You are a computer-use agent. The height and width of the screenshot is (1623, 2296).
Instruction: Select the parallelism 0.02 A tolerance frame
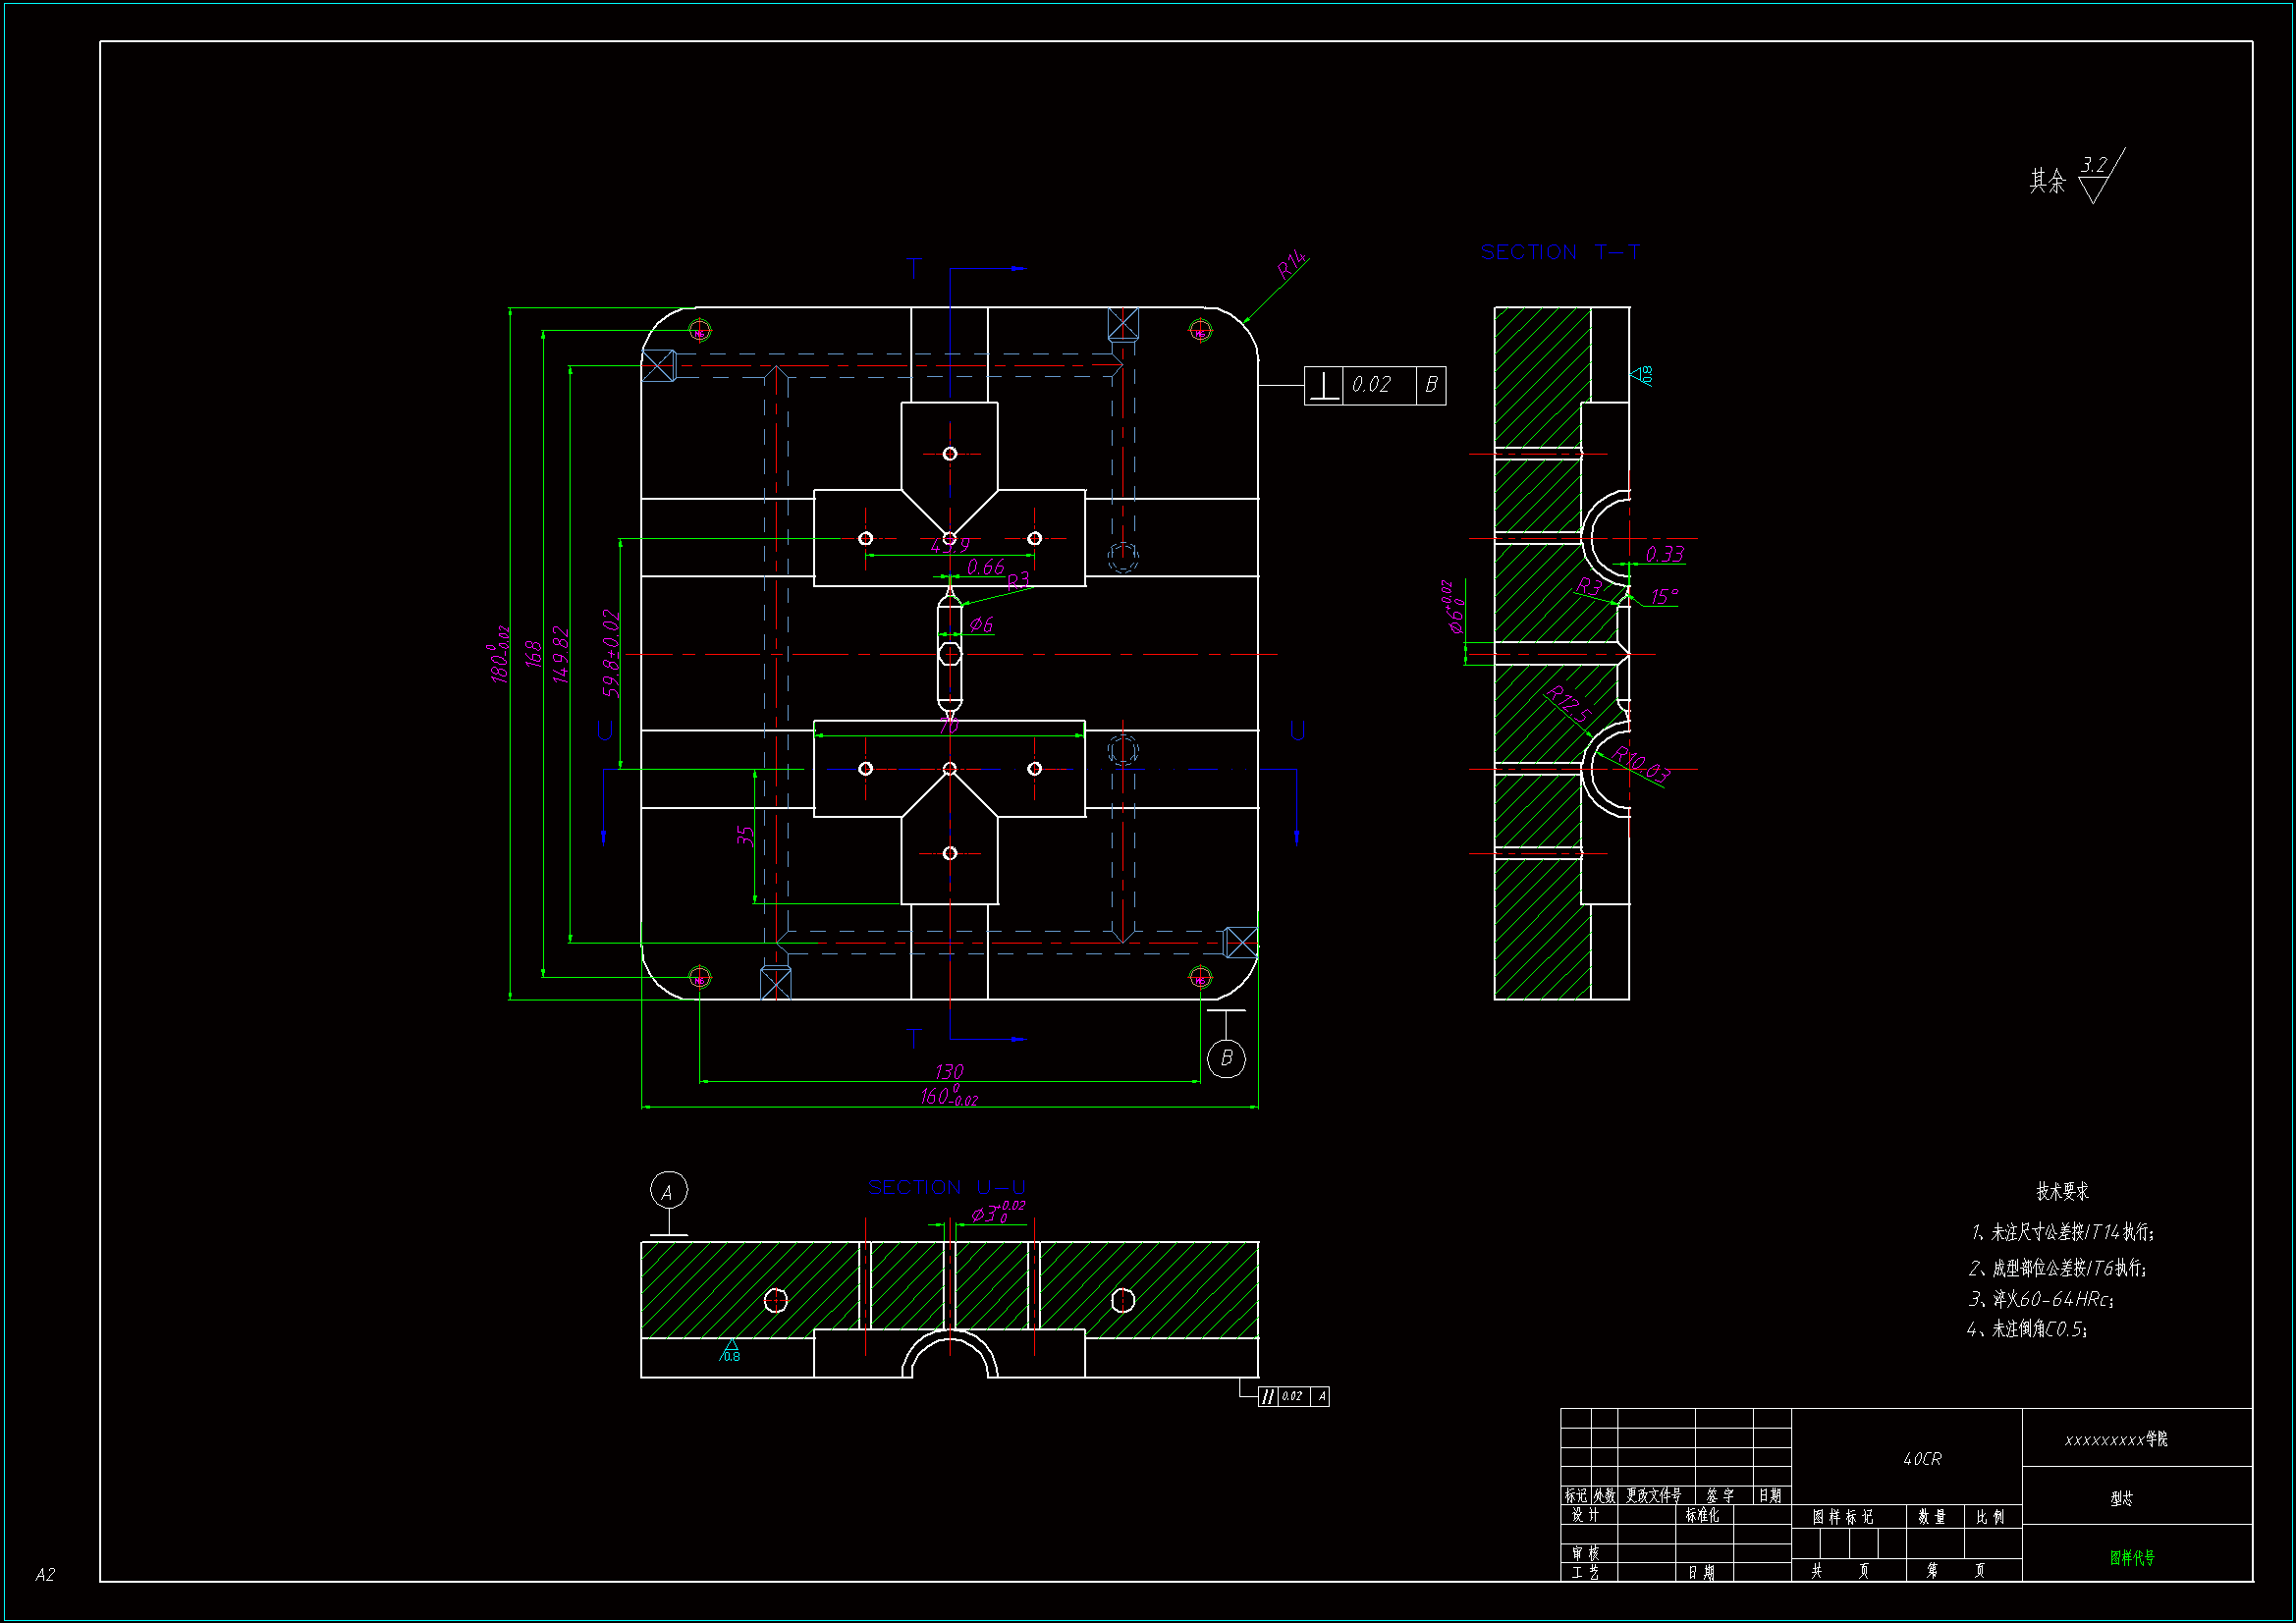[x=1293, y=1396]
